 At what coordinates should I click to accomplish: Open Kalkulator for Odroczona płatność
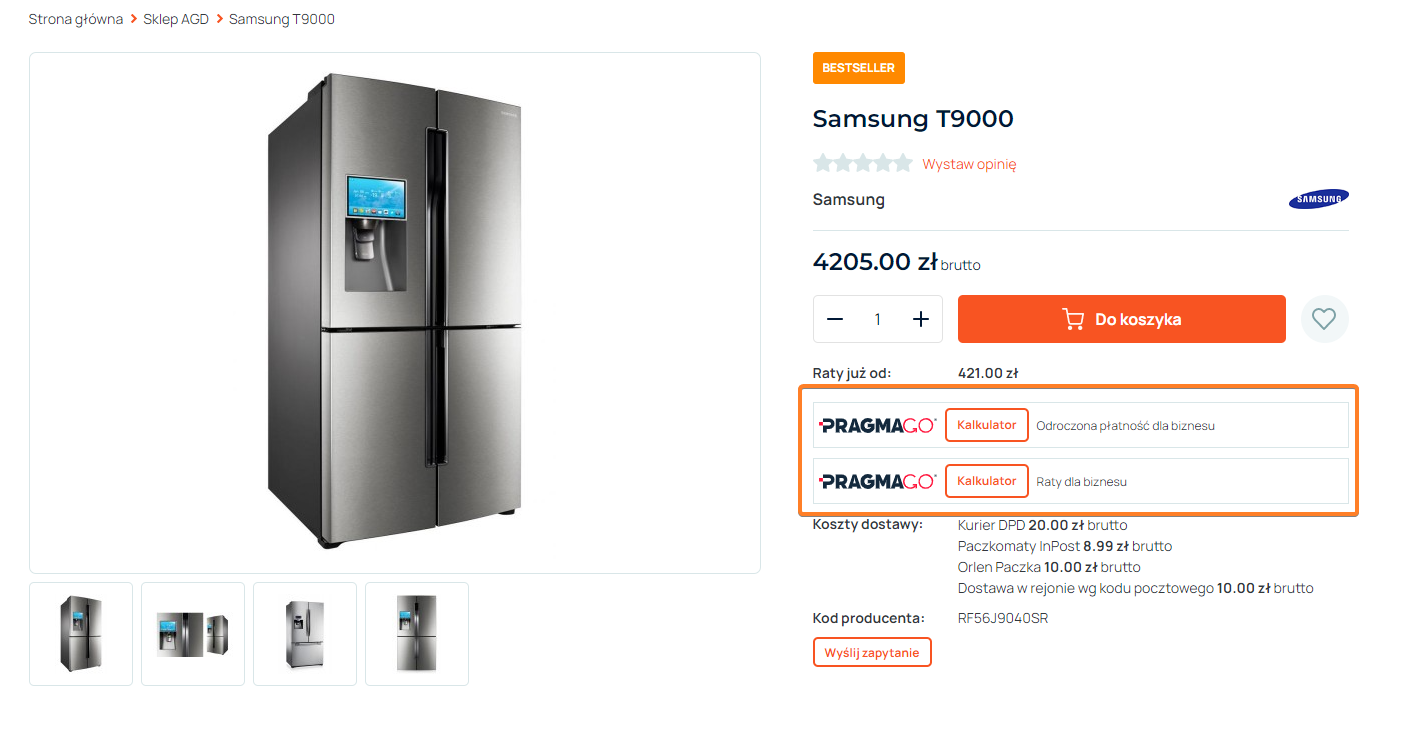click(986, 425)
